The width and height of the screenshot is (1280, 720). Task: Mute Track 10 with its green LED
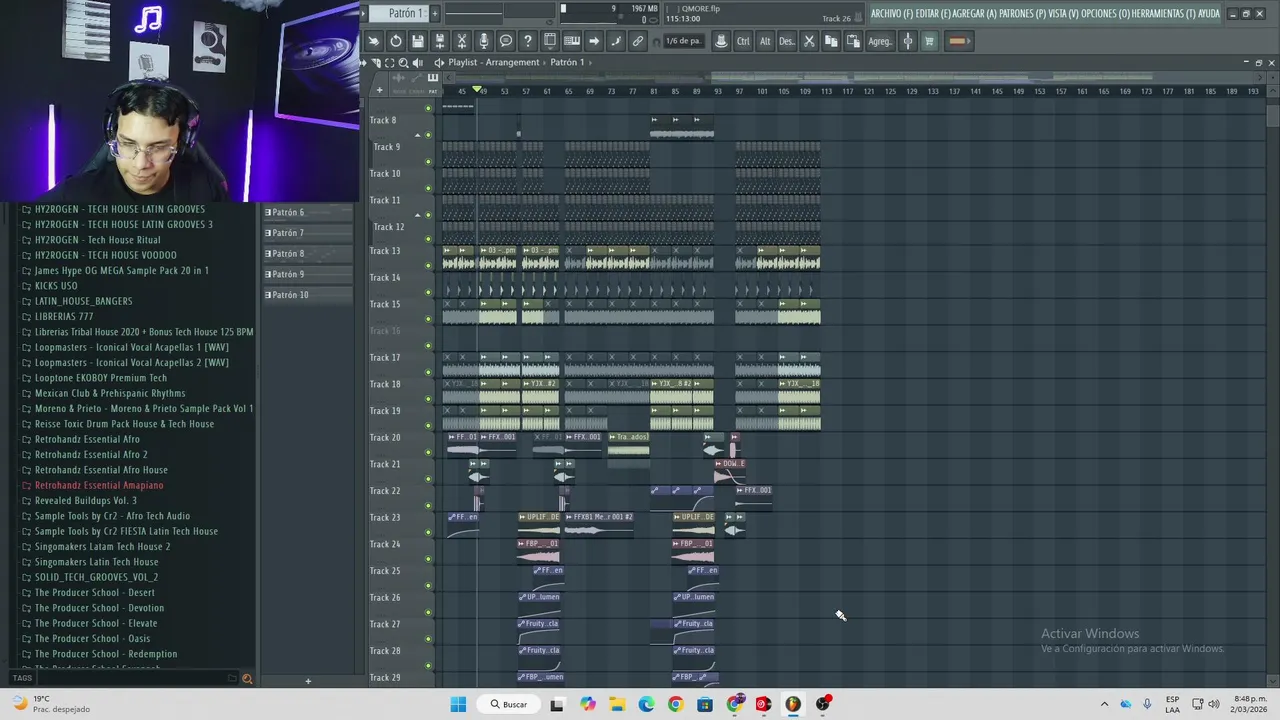pos(429,188)
